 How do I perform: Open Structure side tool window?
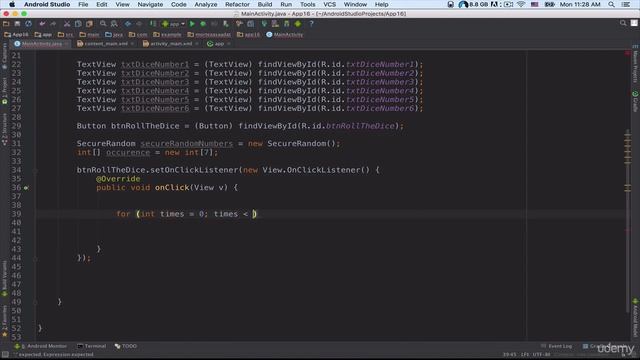(4, 129)
